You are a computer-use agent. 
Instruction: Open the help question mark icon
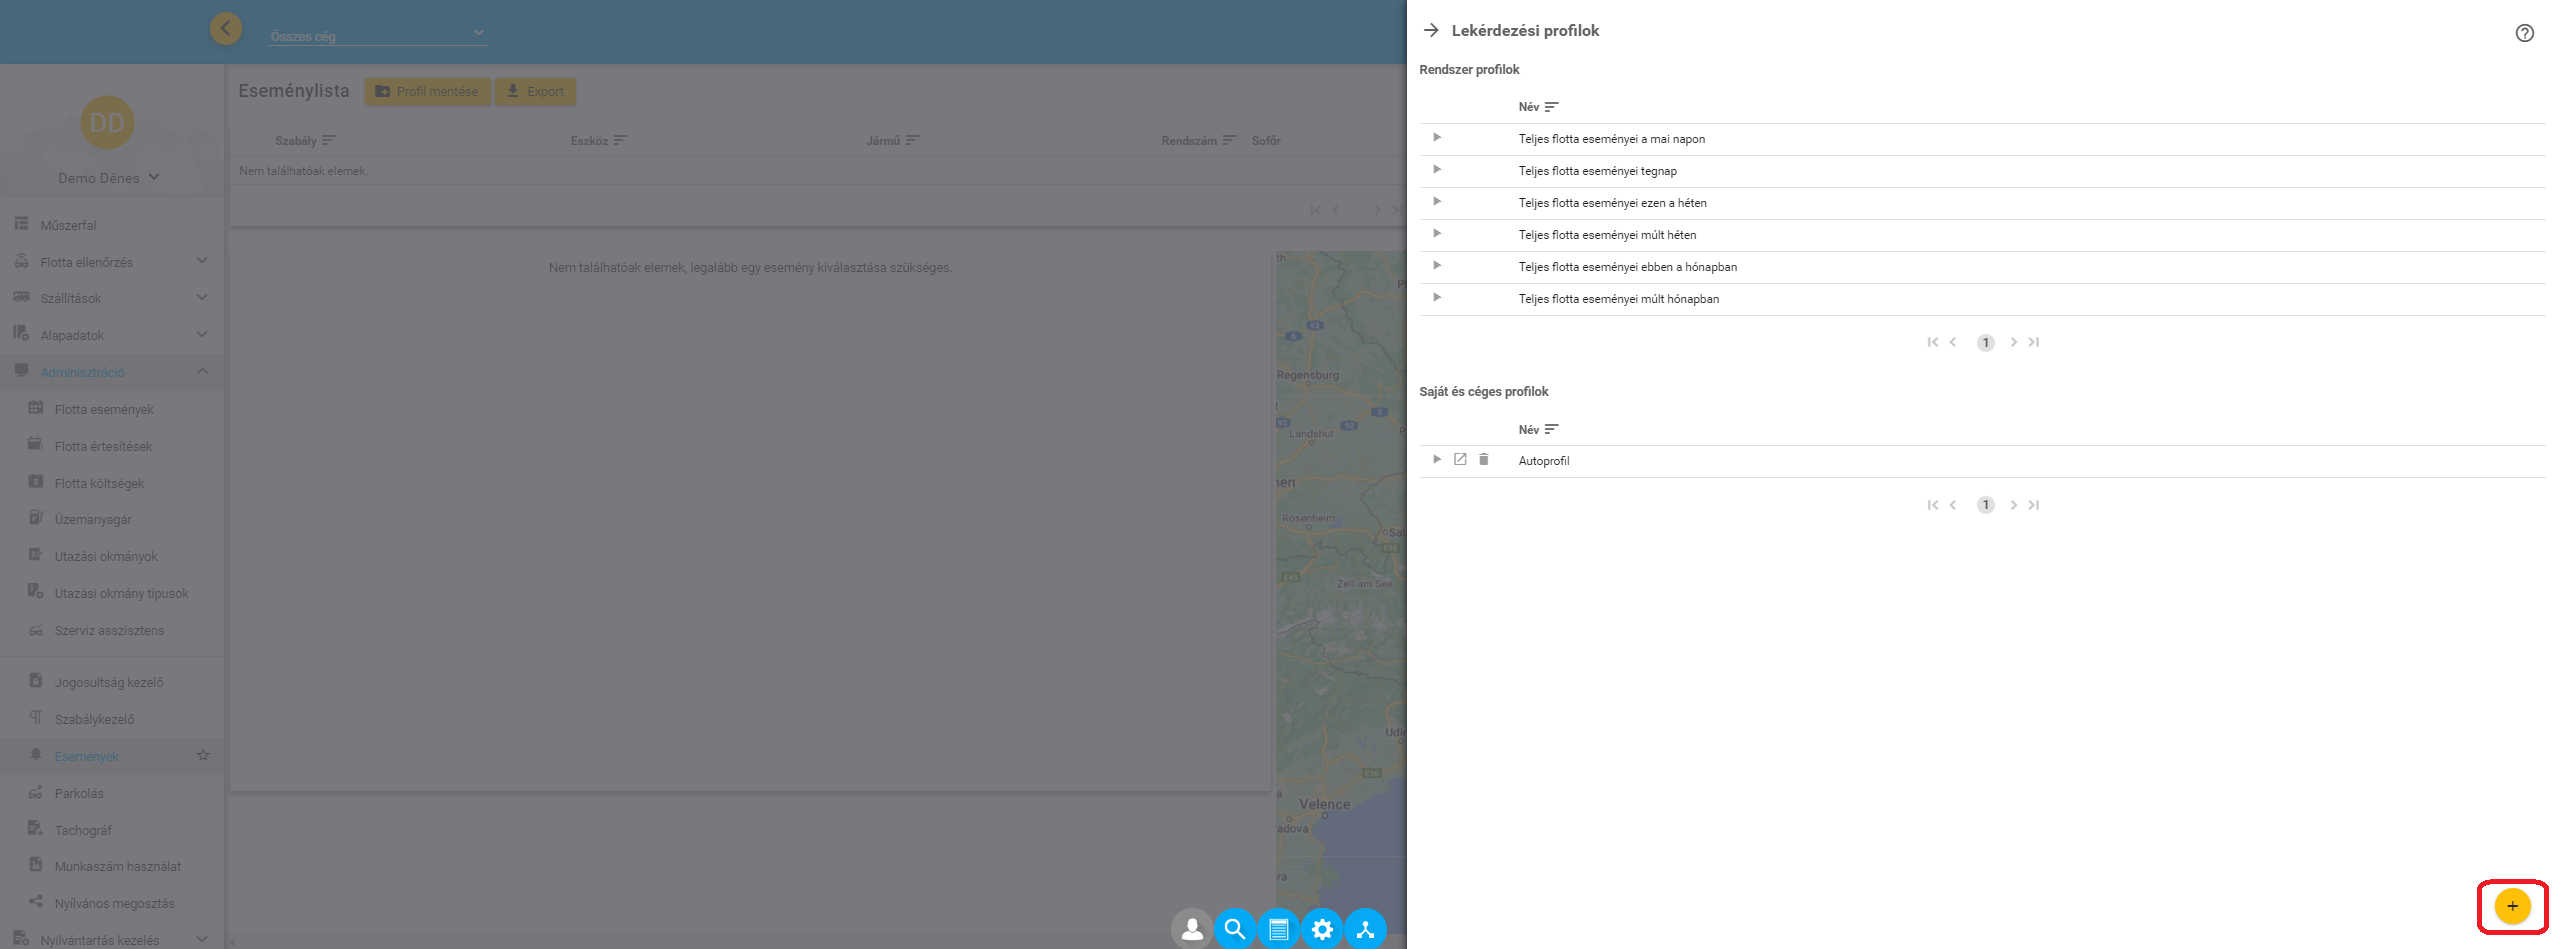[x=2524, y=33]
